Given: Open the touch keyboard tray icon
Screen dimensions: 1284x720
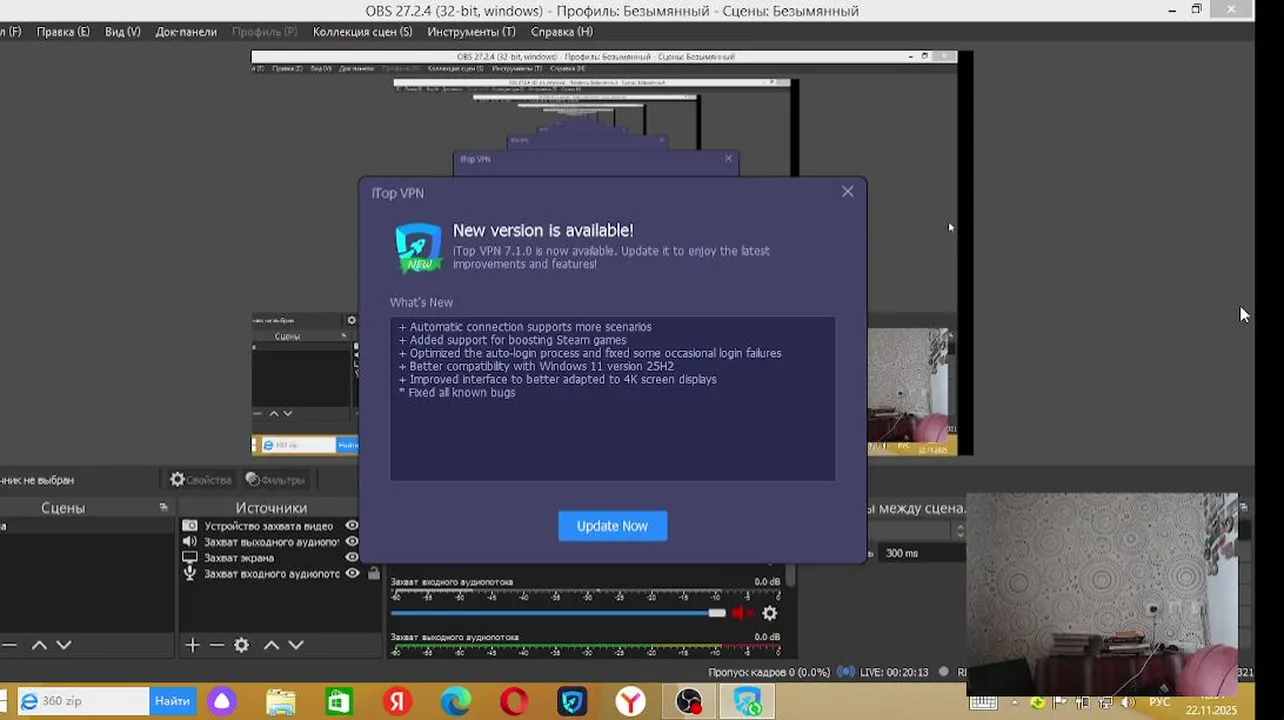Looking at the screenshot, I should pos(983,703).
